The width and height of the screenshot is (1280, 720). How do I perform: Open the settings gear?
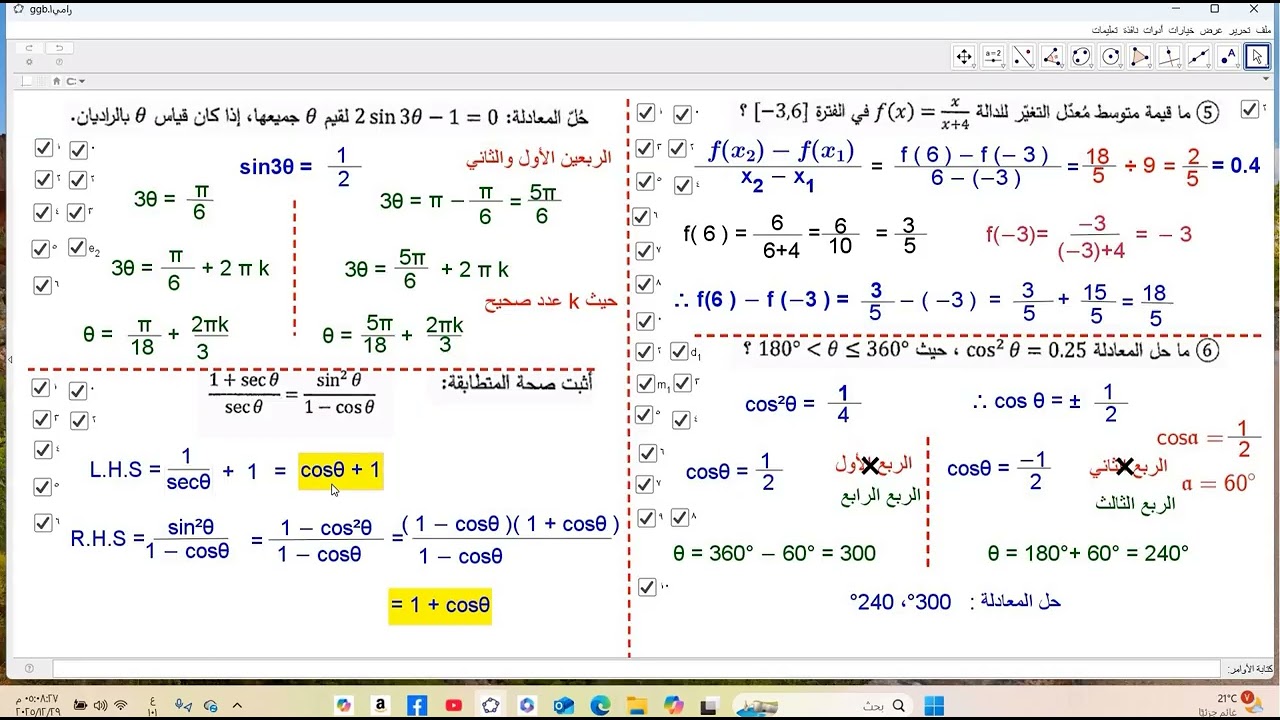(30, 62)
